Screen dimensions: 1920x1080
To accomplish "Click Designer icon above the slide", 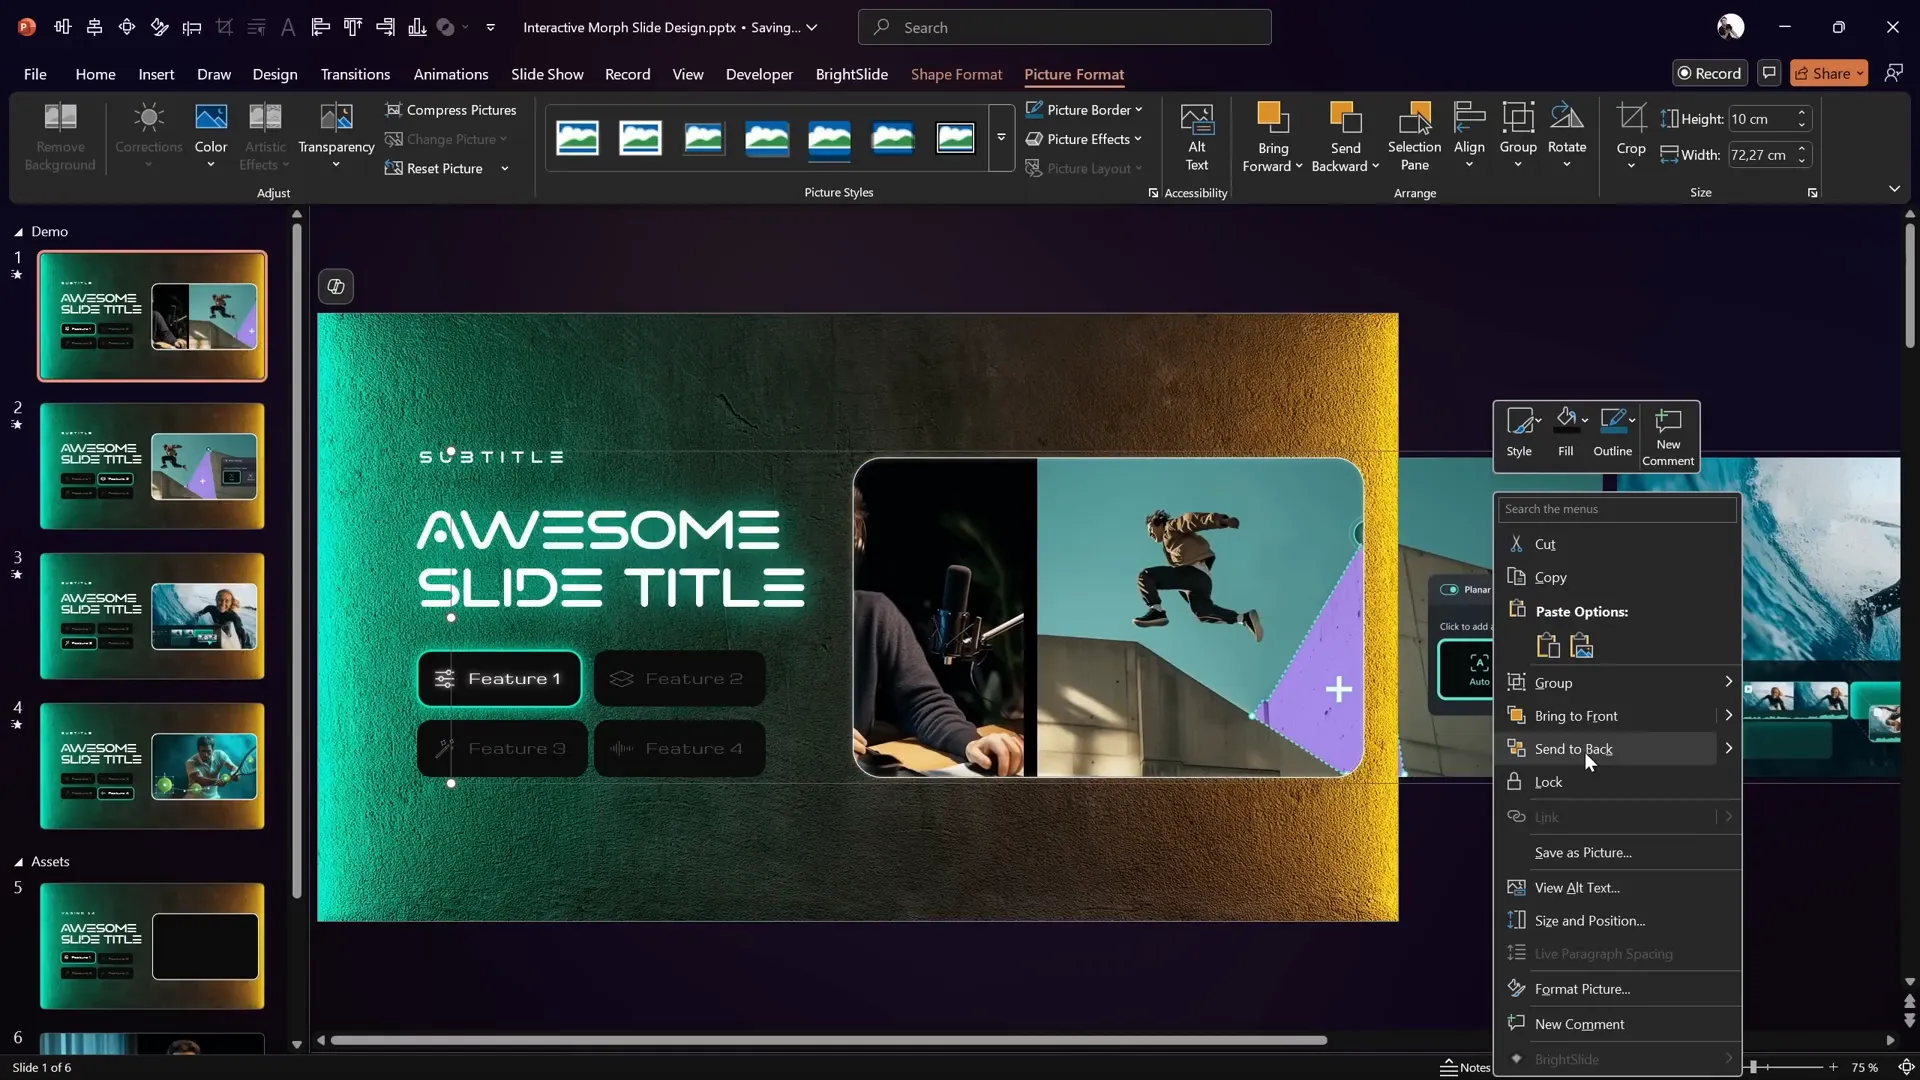I will coord(336,287).
